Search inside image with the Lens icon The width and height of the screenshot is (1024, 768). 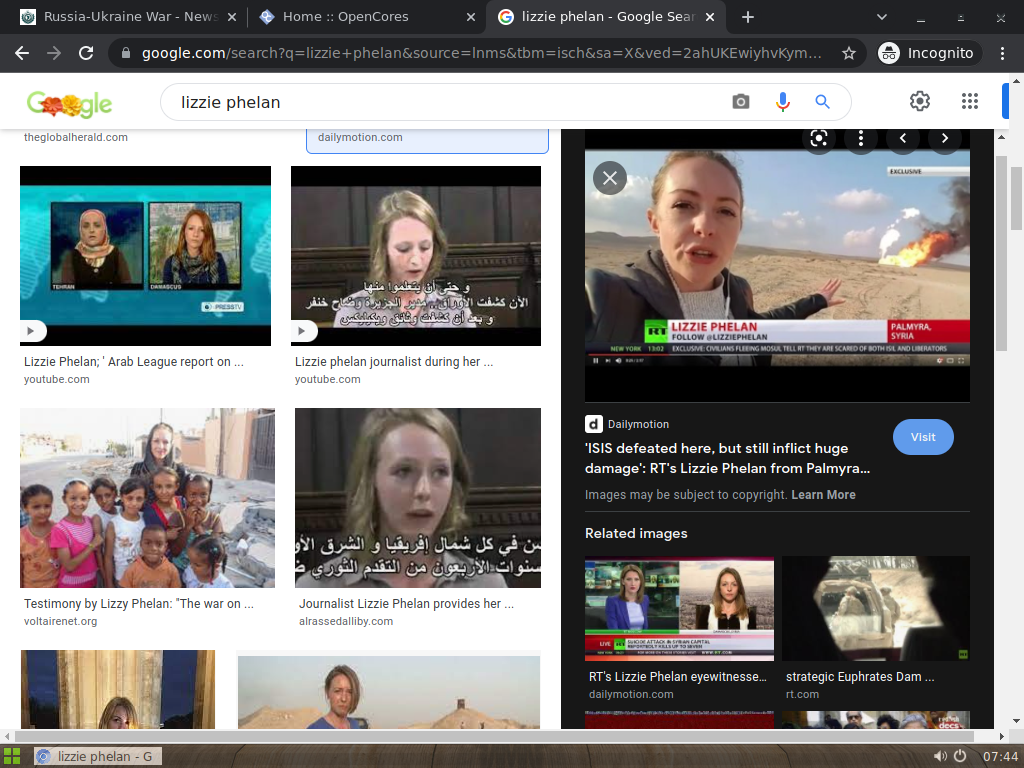click(819, 138)
